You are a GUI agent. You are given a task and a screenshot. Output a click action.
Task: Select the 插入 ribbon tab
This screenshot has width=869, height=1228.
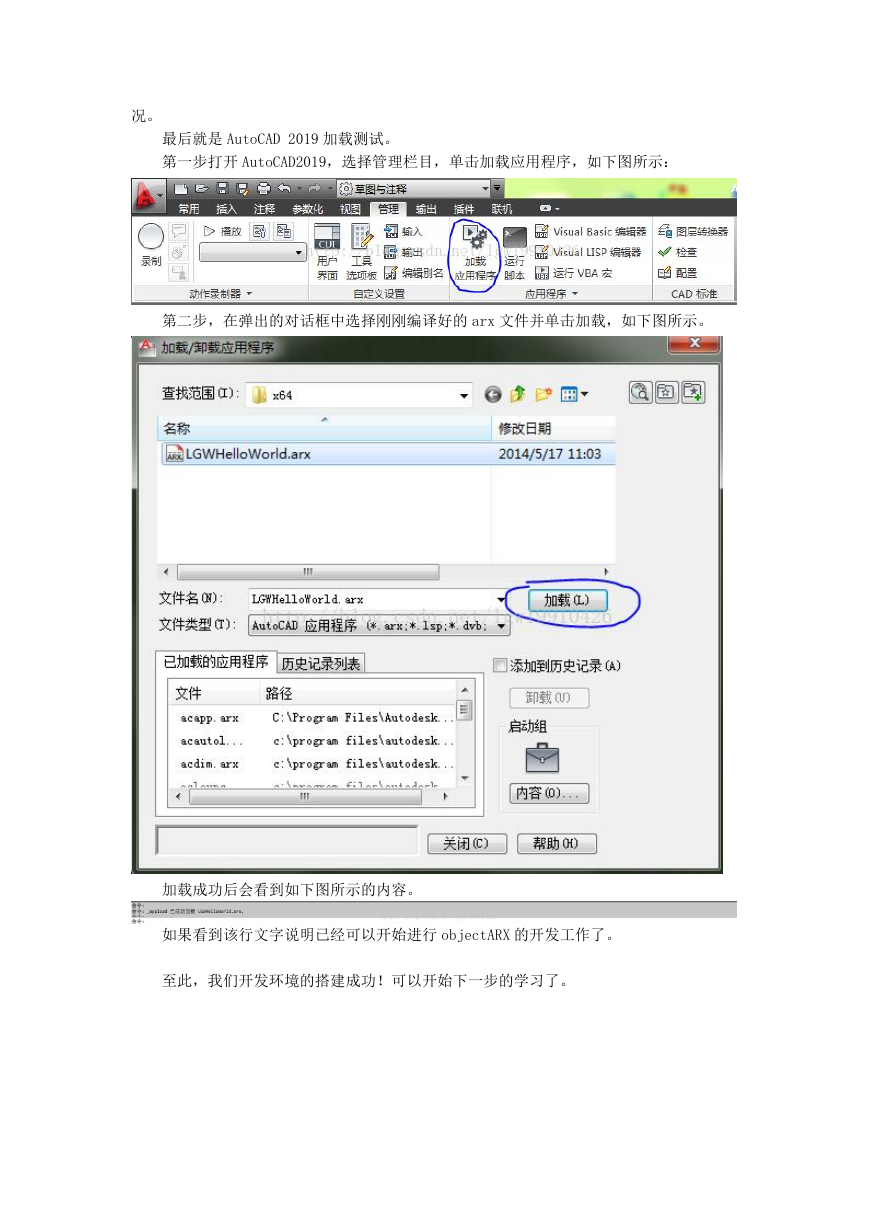[x=227, y=209]
